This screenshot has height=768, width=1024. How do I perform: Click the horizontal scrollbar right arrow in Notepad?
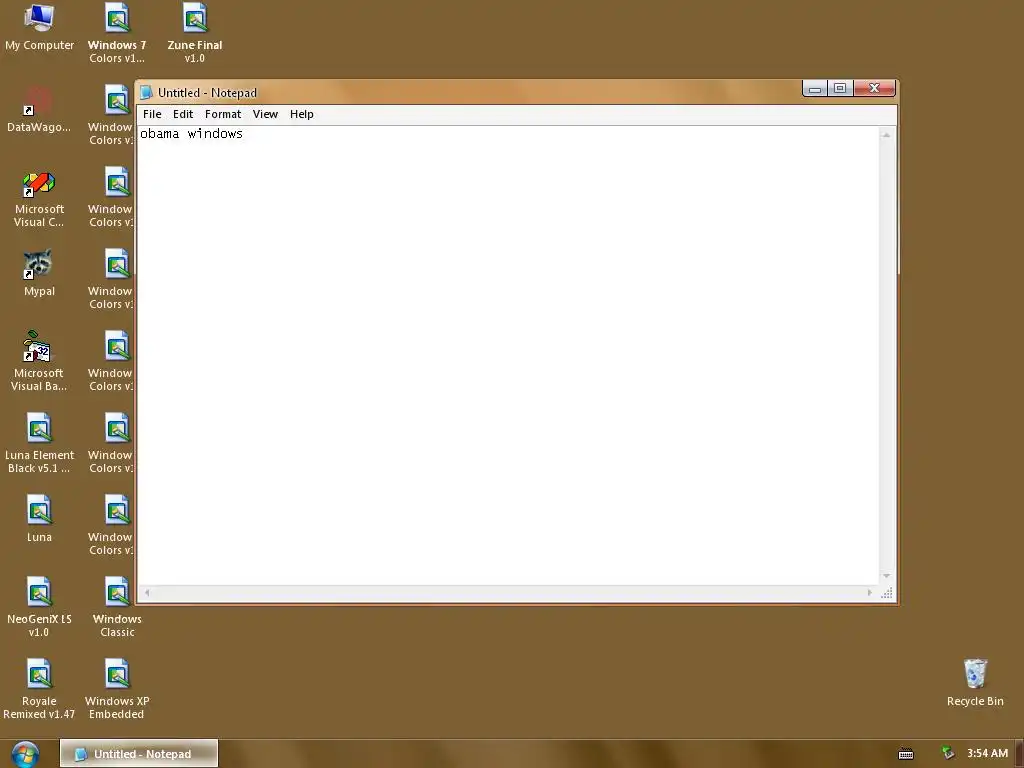869,593
